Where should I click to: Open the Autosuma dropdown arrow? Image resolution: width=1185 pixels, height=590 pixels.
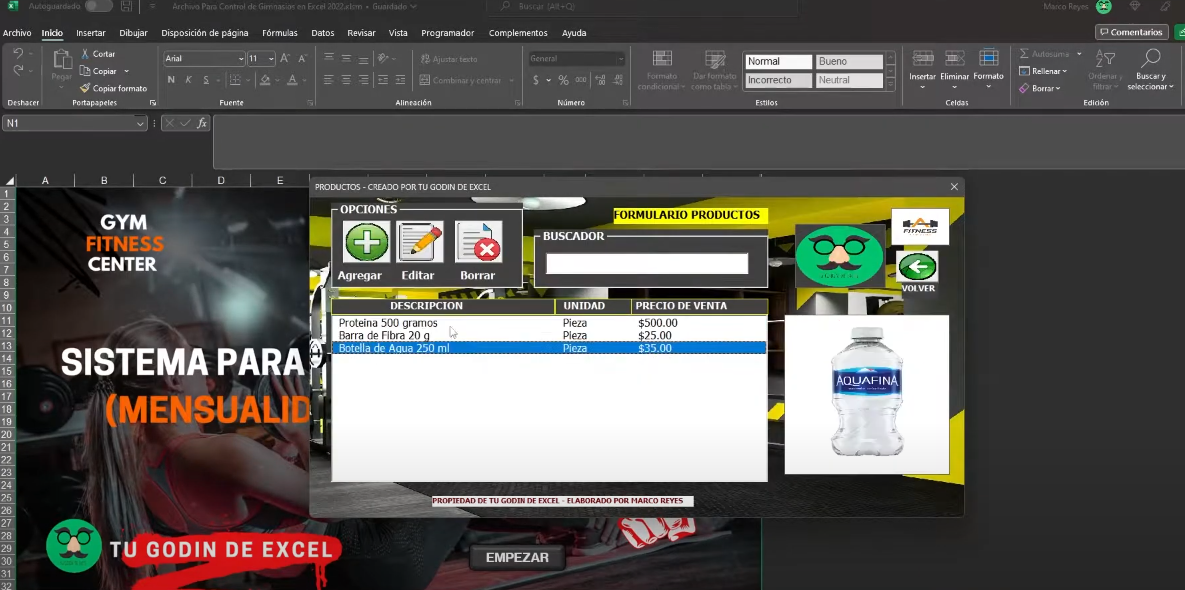1079,54
